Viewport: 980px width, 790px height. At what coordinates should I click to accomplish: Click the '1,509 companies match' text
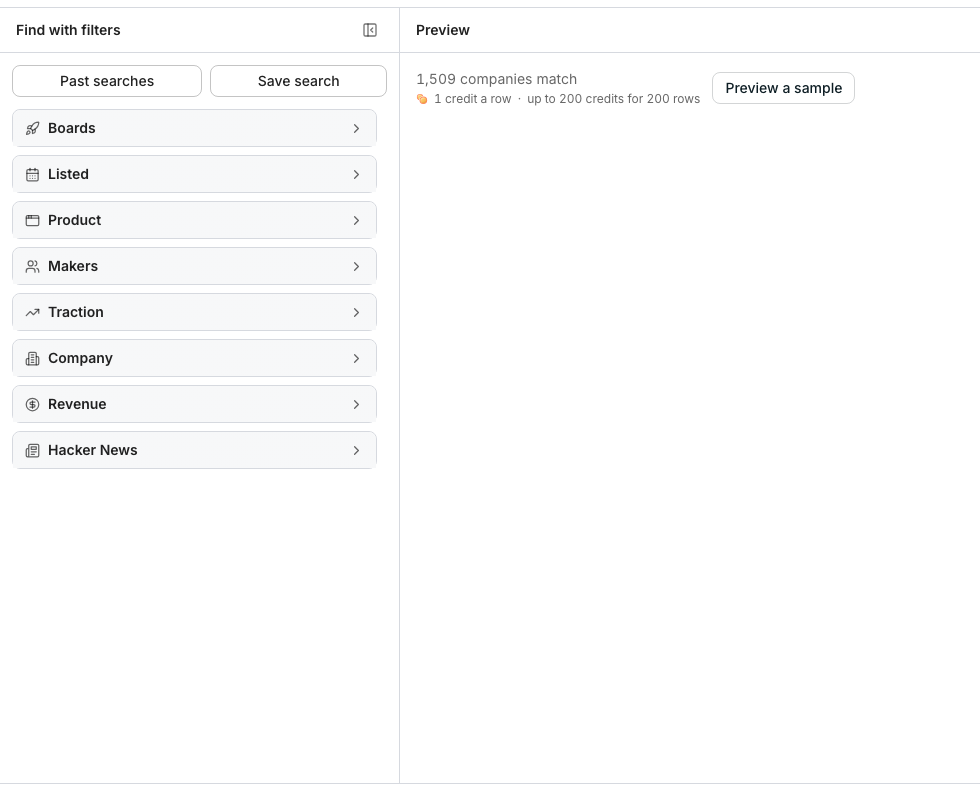496,79
